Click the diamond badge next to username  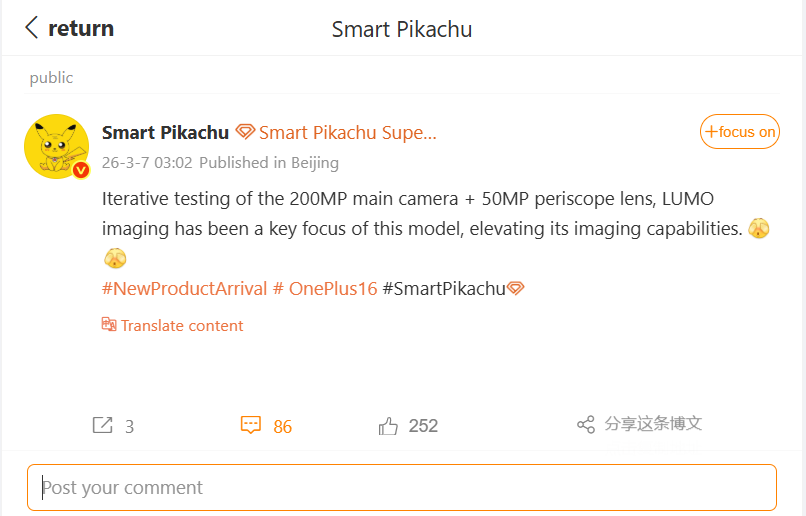pyautogui.click(x=245, y=133)
